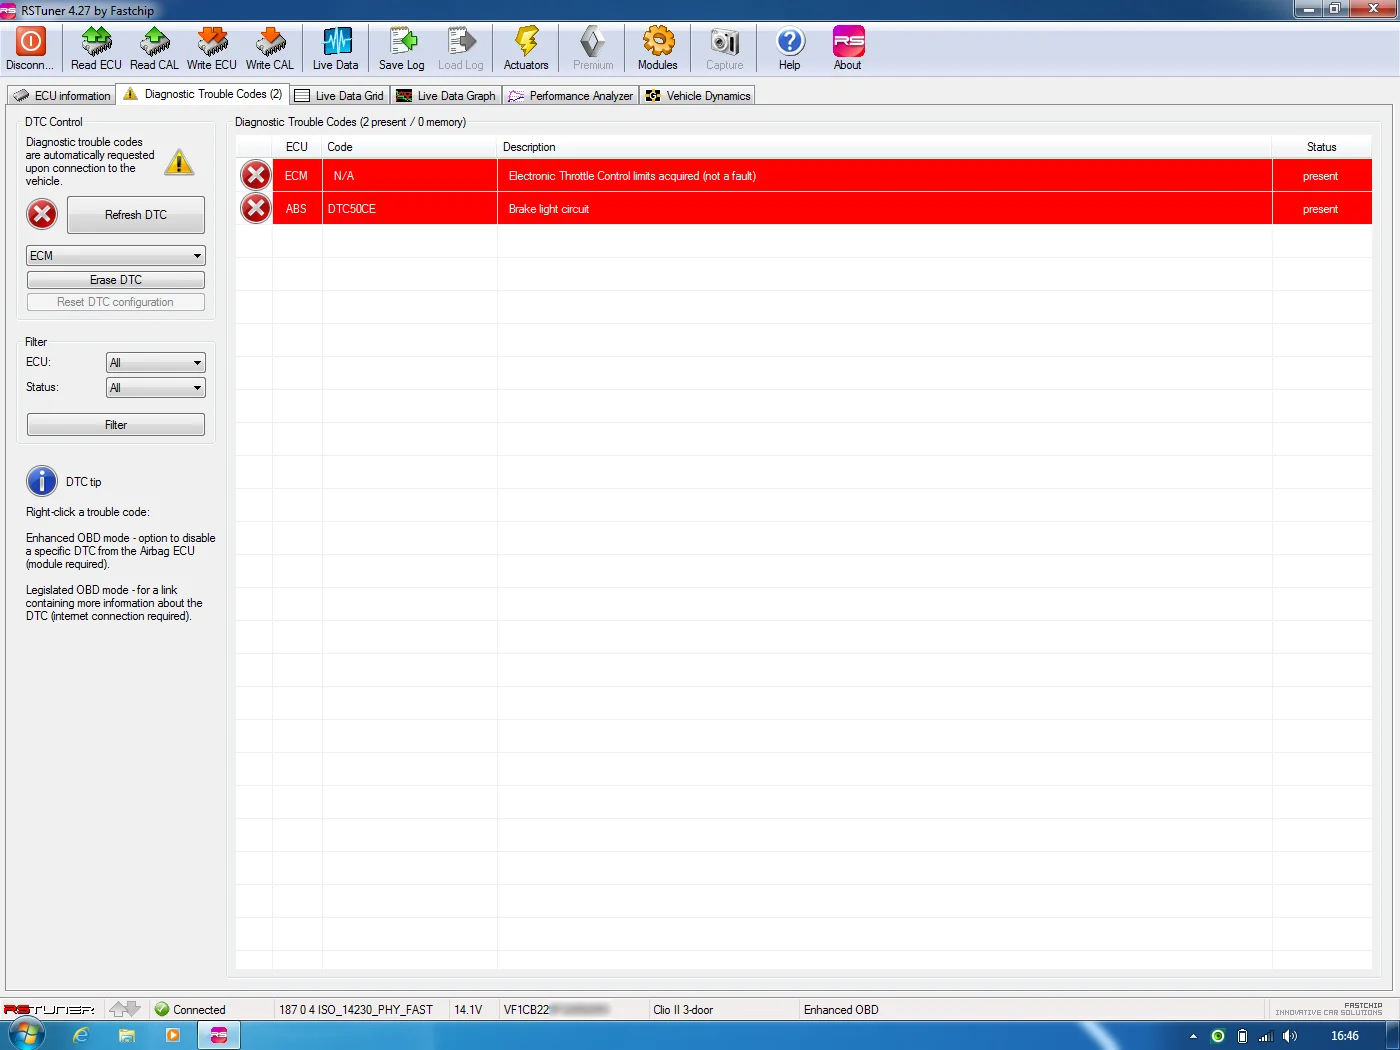The image size is (1400, 1050).
Task: Switch to the ECU information tab
Action: point(62,96)
